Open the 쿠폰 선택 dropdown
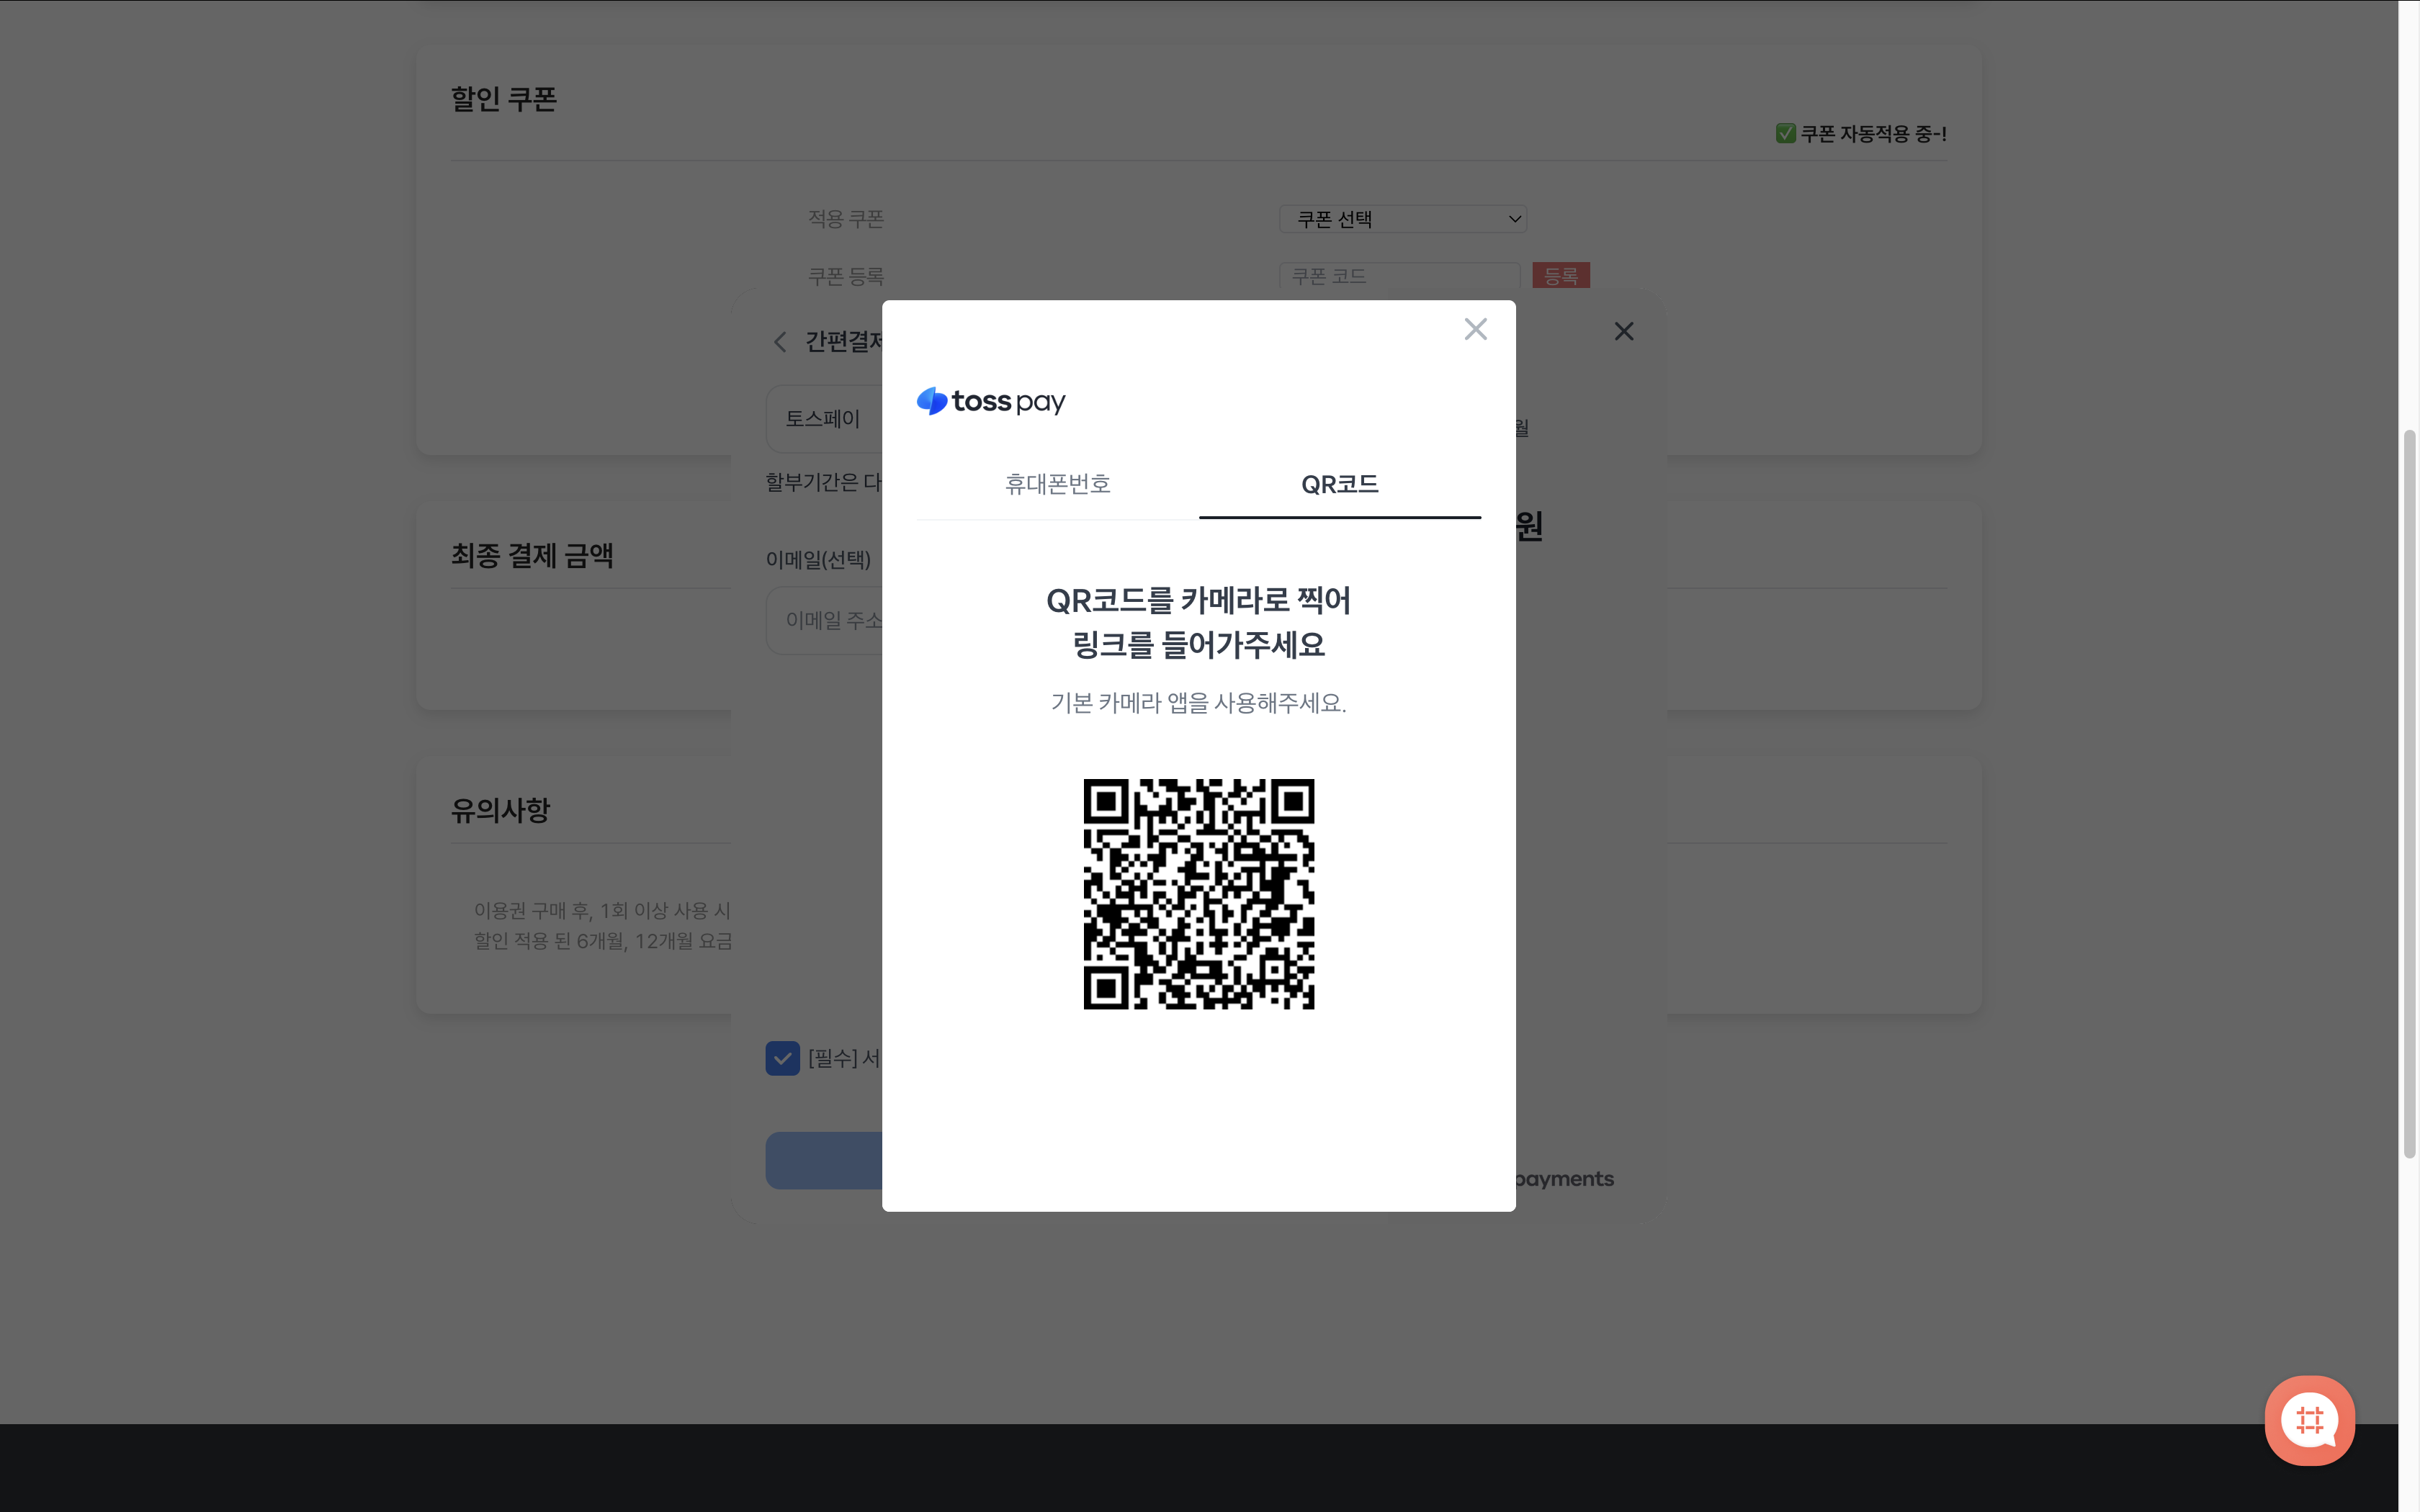This screenshot has height=1512, width=2420. pos(1403,219)
